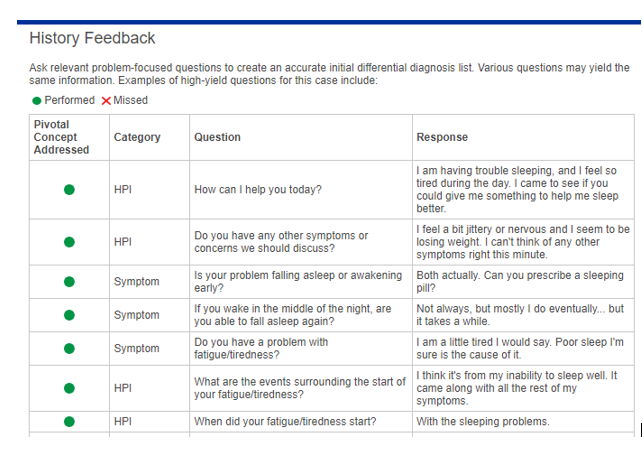
Task: Click green dot for "events surrounding the start" row
Action: click(x=69, y=388)
